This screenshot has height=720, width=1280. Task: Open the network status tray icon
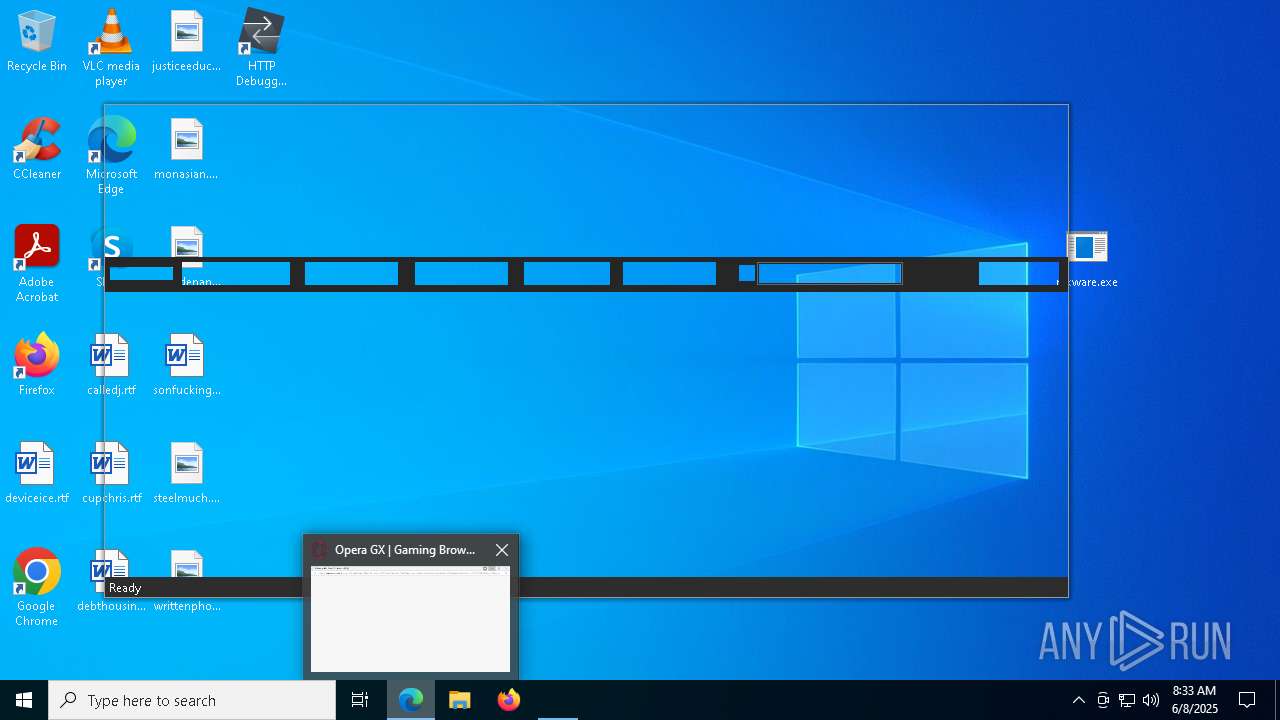(1127, 700)
